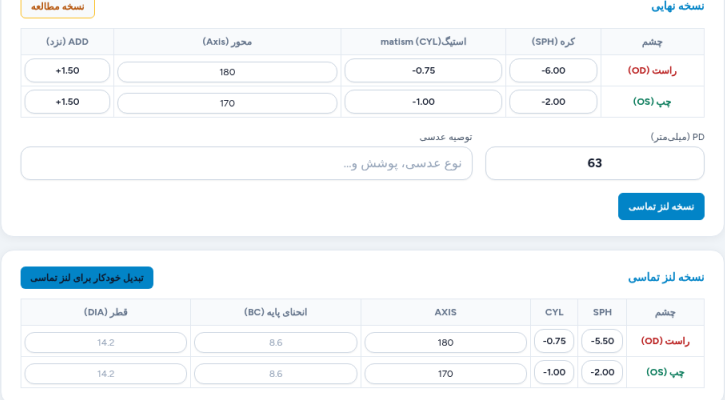Focus left eye Axis field 170 in final prescription
The height and width of the screenshot is (400, 725).
point(227,103)
